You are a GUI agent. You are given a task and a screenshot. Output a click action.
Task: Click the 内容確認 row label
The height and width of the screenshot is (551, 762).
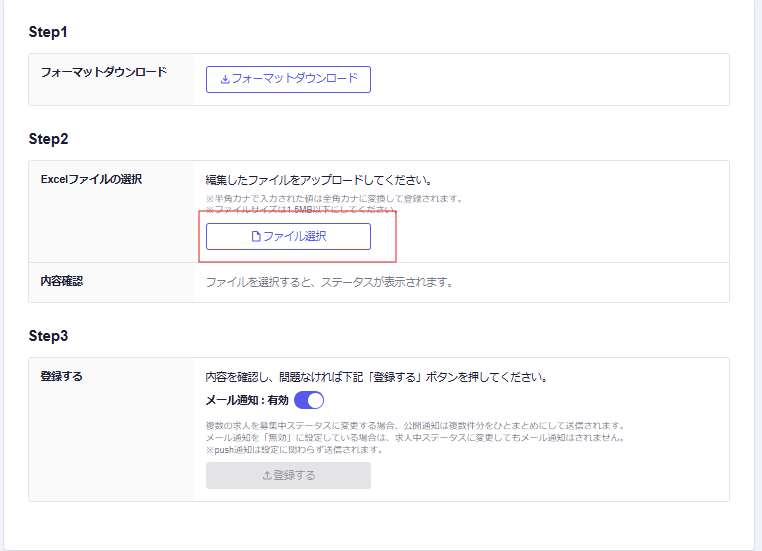pos(62,281)
